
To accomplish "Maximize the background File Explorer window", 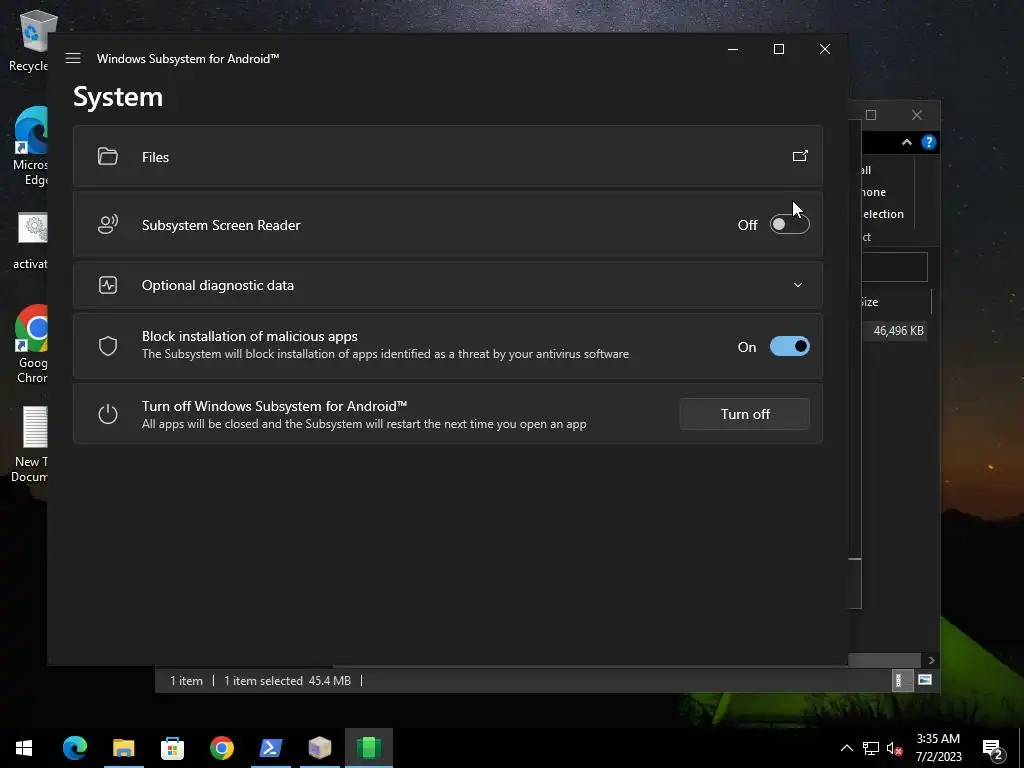I will click(x=871, y=115).
